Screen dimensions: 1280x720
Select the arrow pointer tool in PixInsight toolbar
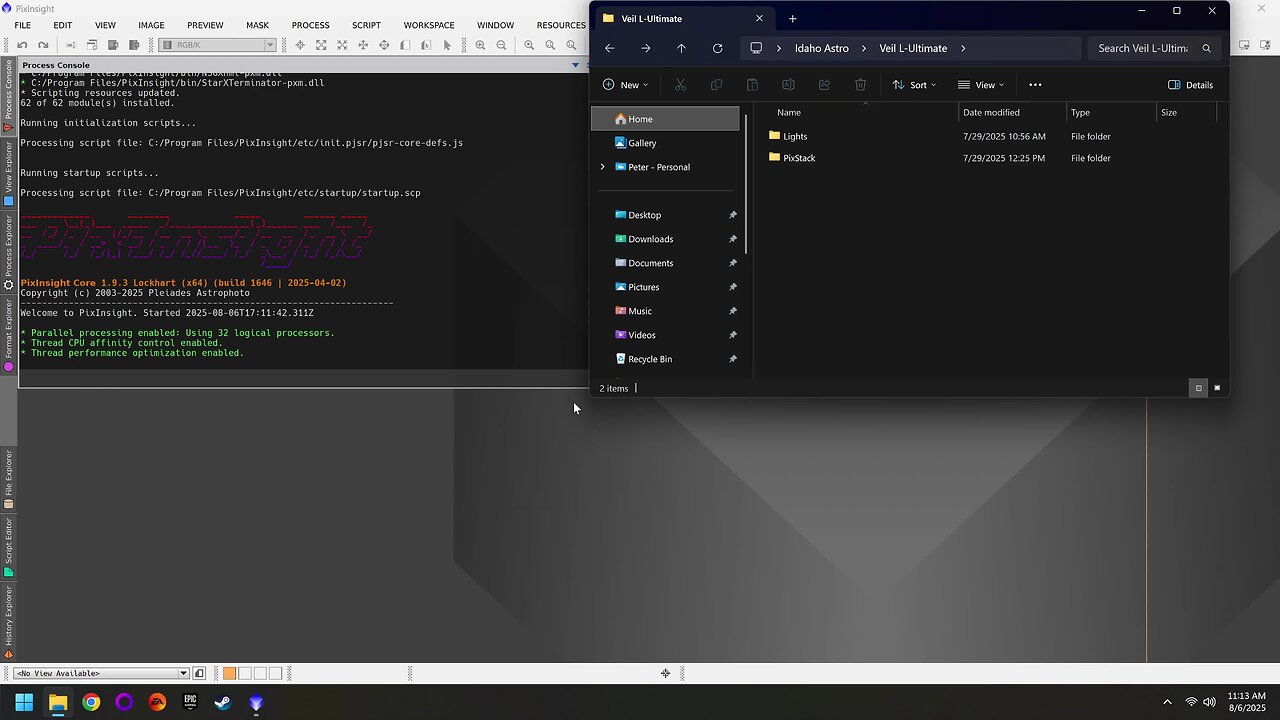[447, 45]
